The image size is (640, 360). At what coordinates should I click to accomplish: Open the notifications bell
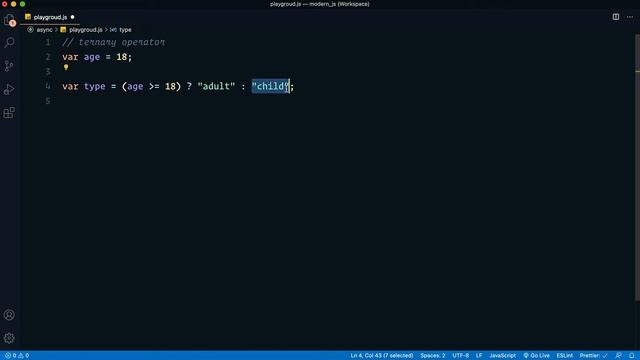click(x=631, y=356)
